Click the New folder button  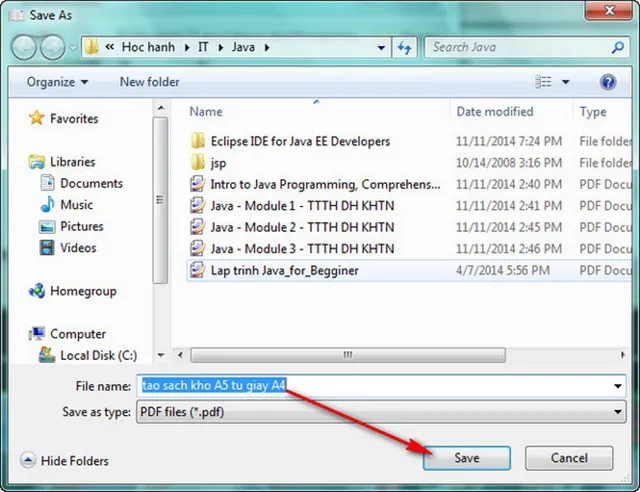149,82
